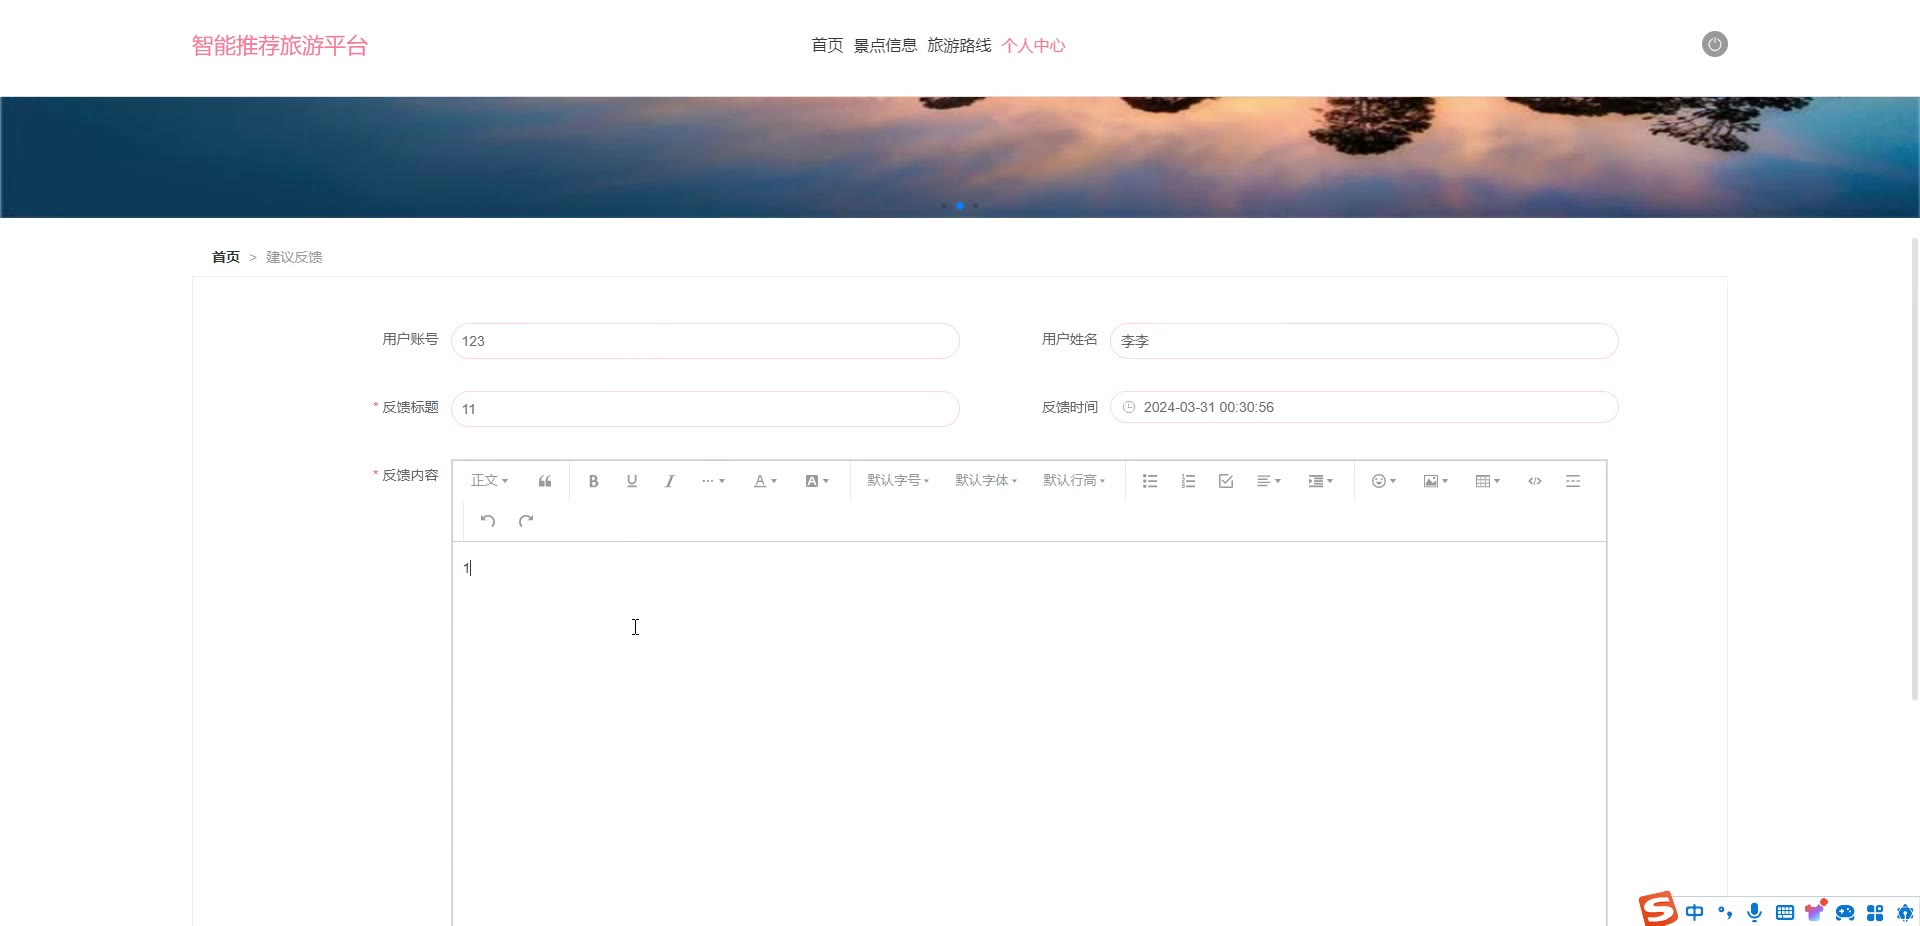
Task: Click the power logout icon
Action: pos(1715,44)
